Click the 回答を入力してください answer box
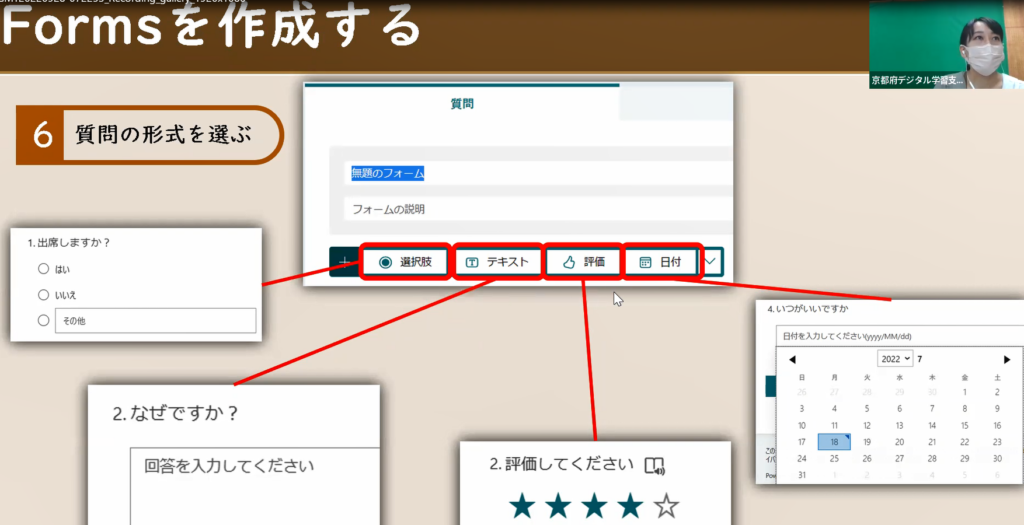This screenshot has width=1024, height=525. (255, 486)
